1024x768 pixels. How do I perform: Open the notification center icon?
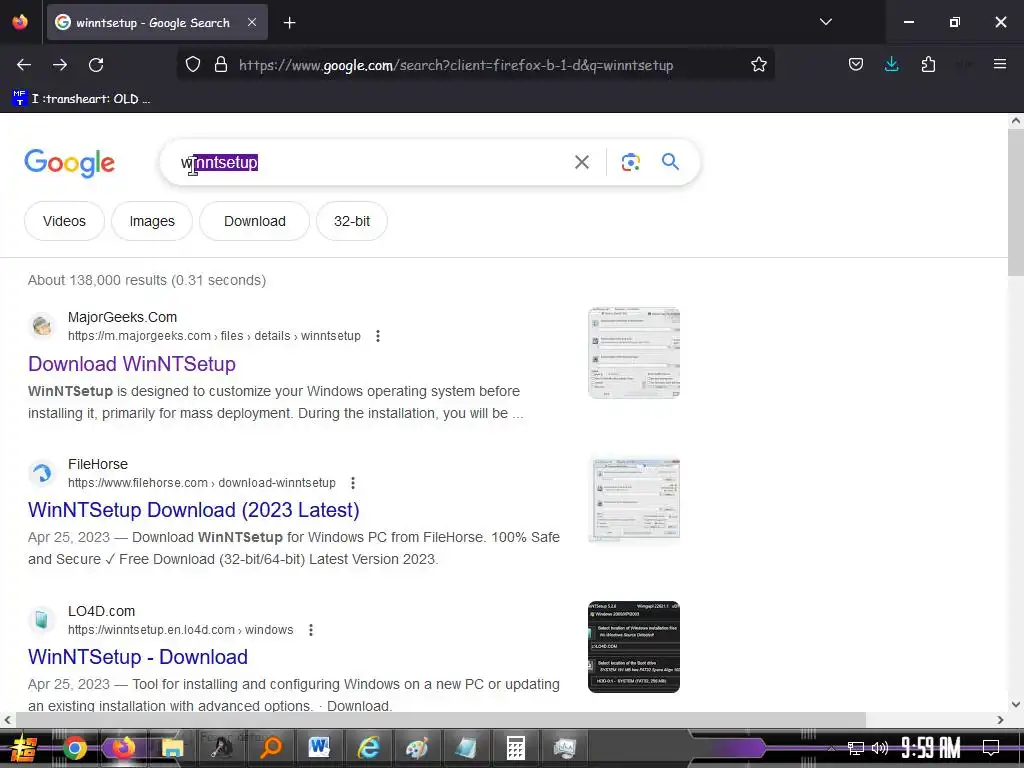[991, 747]
